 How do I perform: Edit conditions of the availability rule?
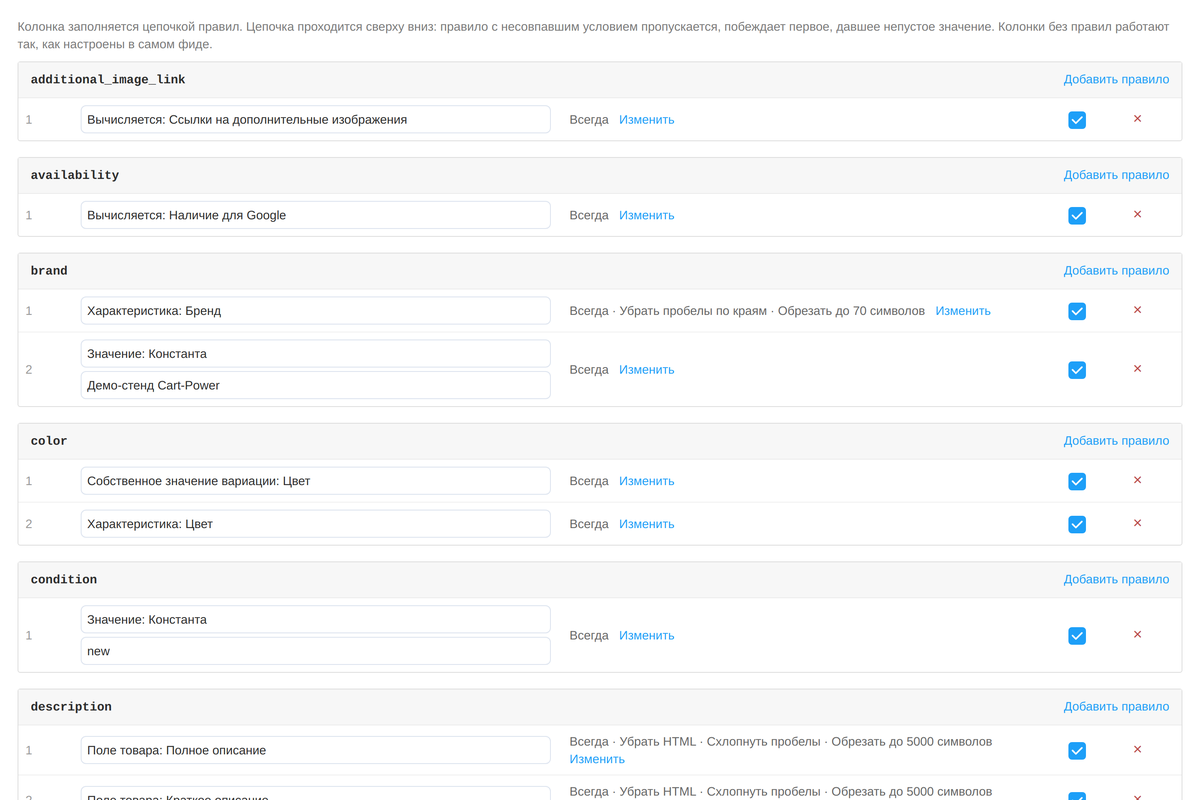coord(646,215)
